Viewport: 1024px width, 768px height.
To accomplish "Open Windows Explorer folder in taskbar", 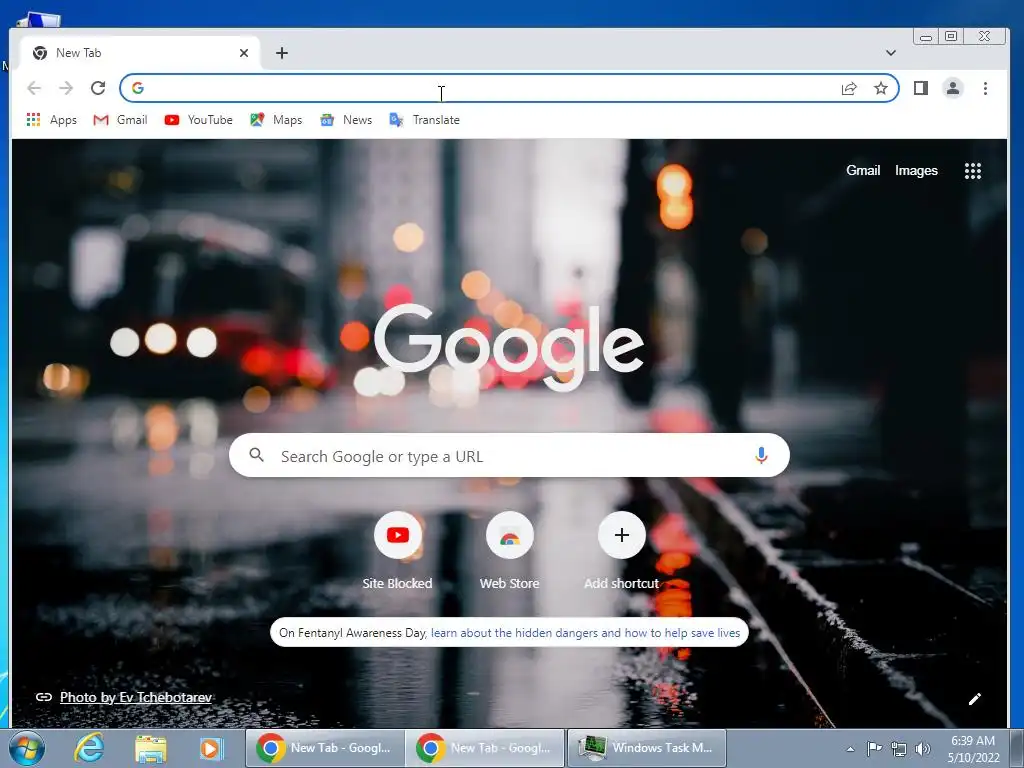I will (151, 748).
